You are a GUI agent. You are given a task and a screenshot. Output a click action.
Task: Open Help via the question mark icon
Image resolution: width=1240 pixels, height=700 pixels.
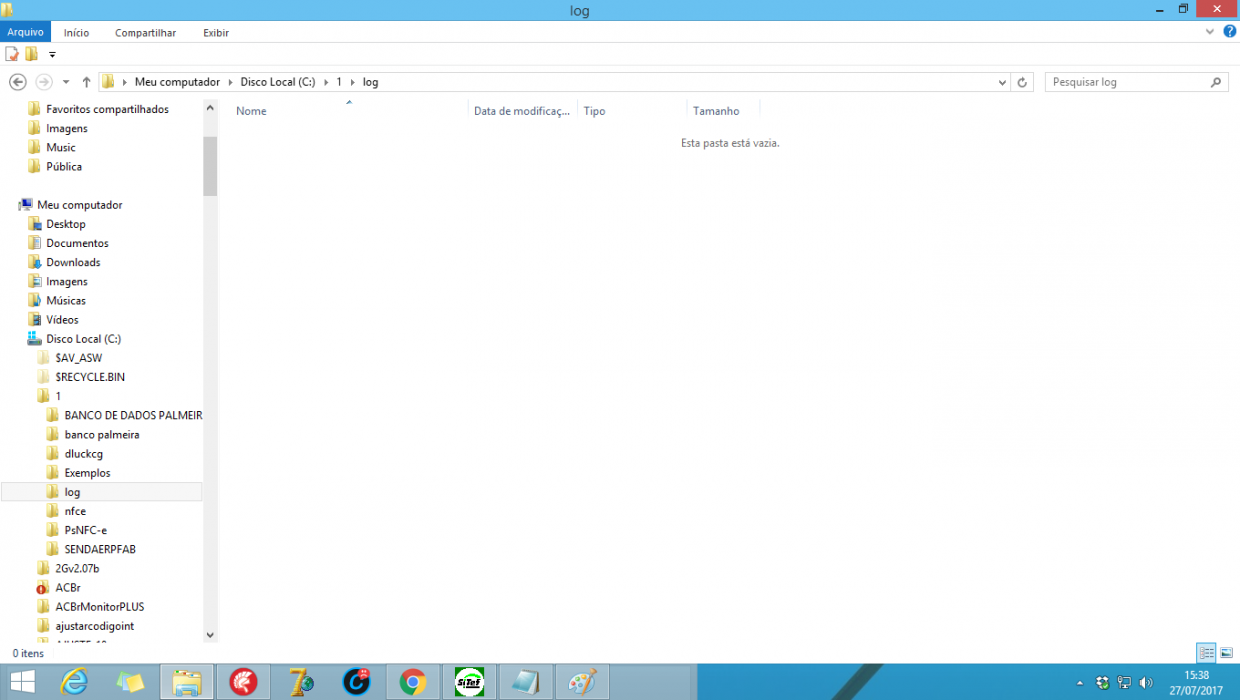coord(1230,32)
